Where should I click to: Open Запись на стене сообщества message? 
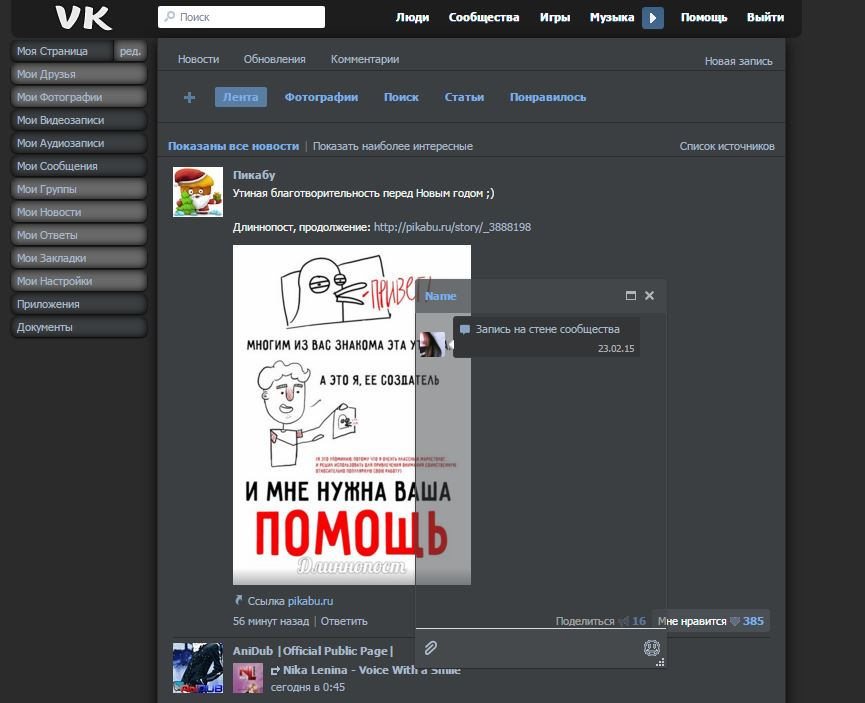547,329
